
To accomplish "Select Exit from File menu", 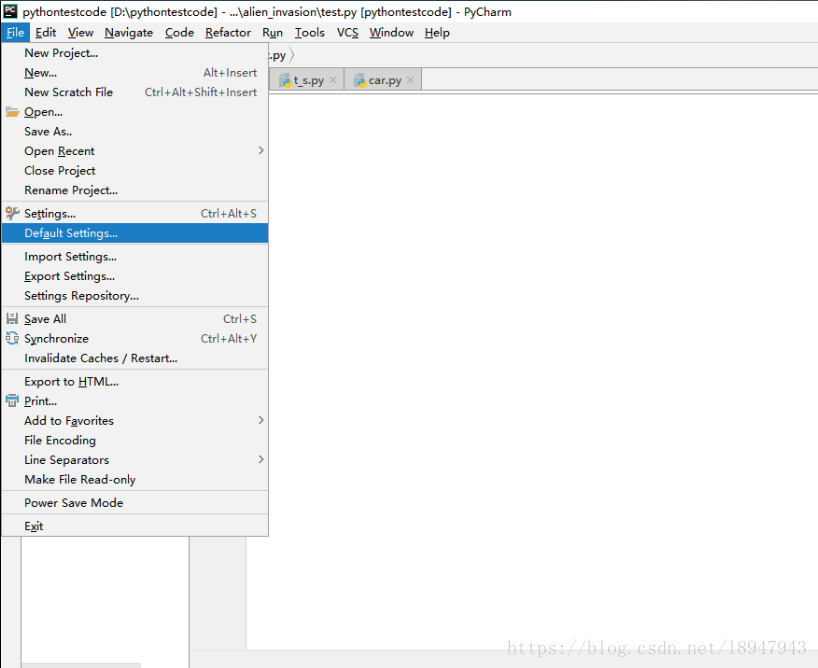I will [135, 526].
